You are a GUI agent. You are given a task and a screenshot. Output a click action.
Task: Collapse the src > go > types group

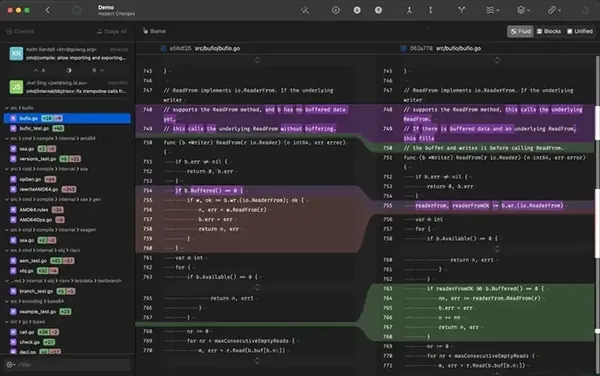click(x=7, y=322)
